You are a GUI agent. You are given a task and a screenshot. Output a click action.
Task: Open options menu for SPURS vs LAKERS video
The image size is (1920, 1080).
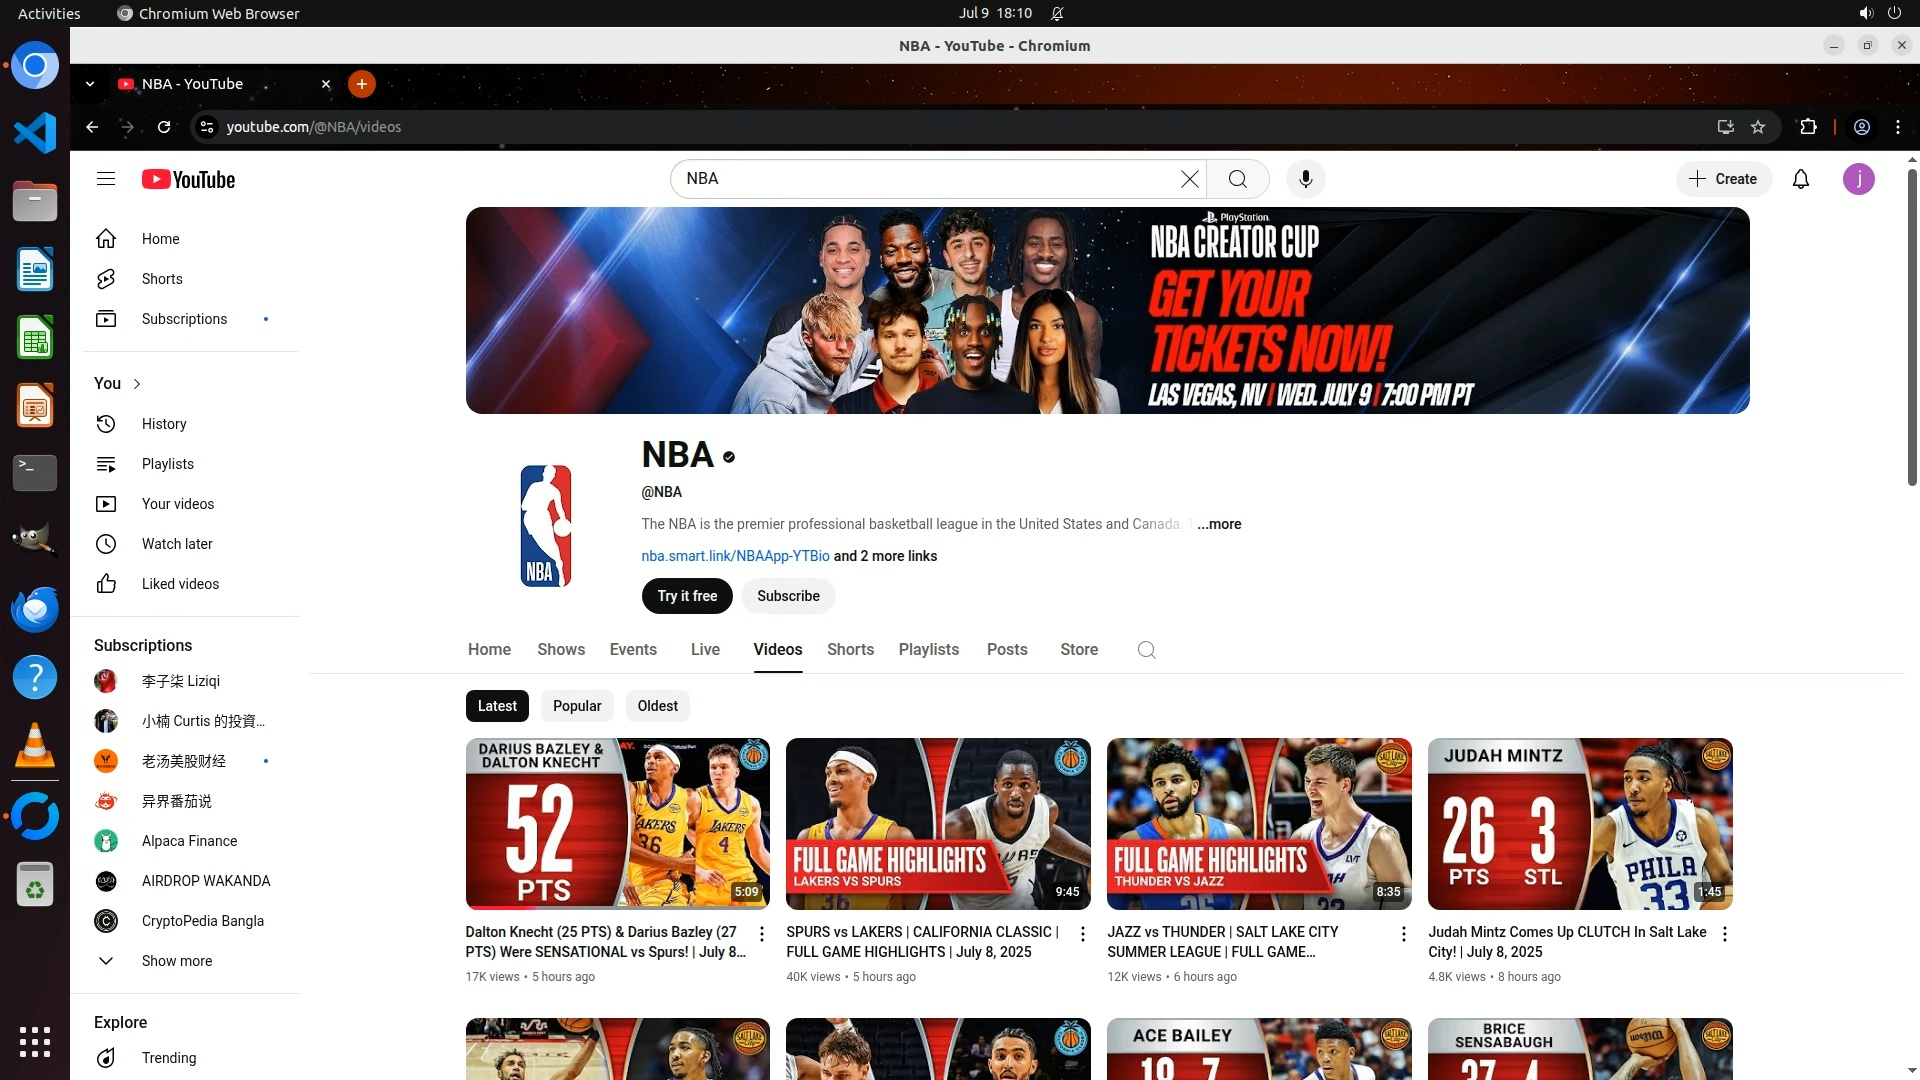1082,934
